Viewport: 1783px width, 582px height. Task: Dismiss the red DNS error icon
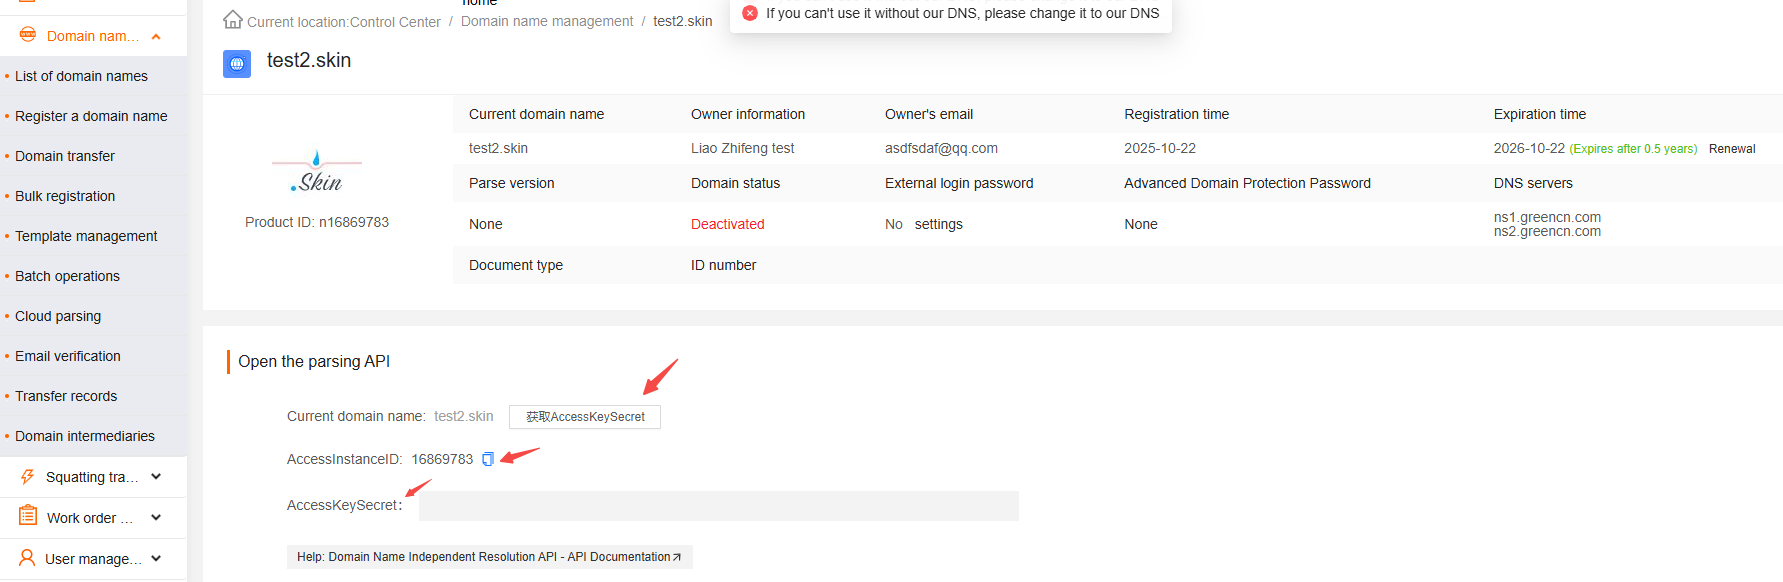coord(750,13)
